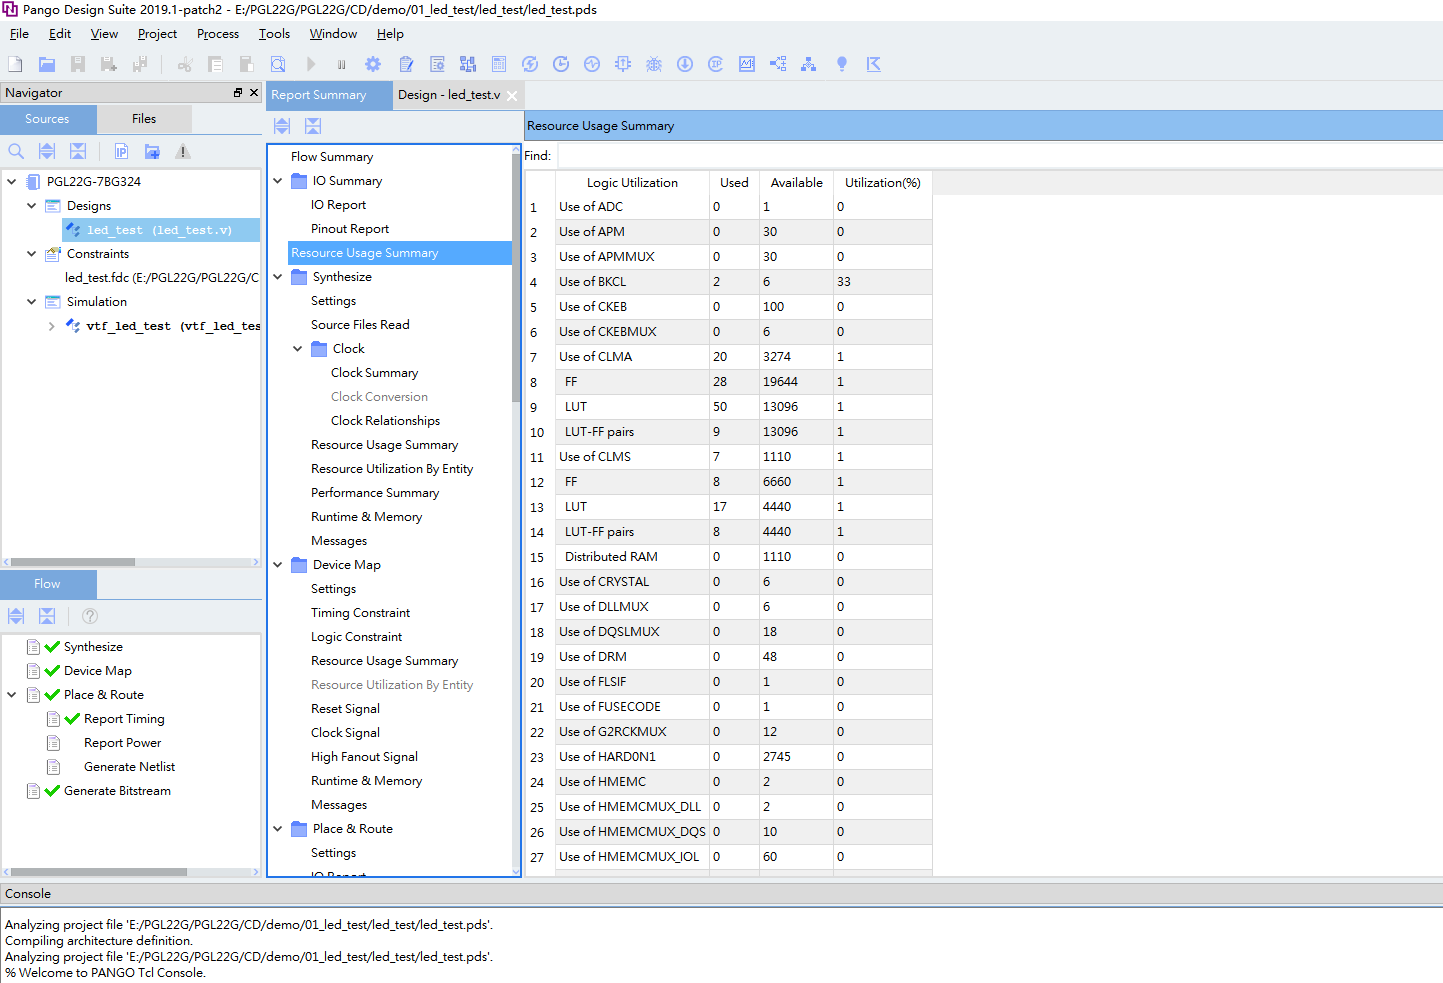This screenshot has height=983, width=1443.
Task: Click the K-arrow icon at toolbar end
Action: 874,64
